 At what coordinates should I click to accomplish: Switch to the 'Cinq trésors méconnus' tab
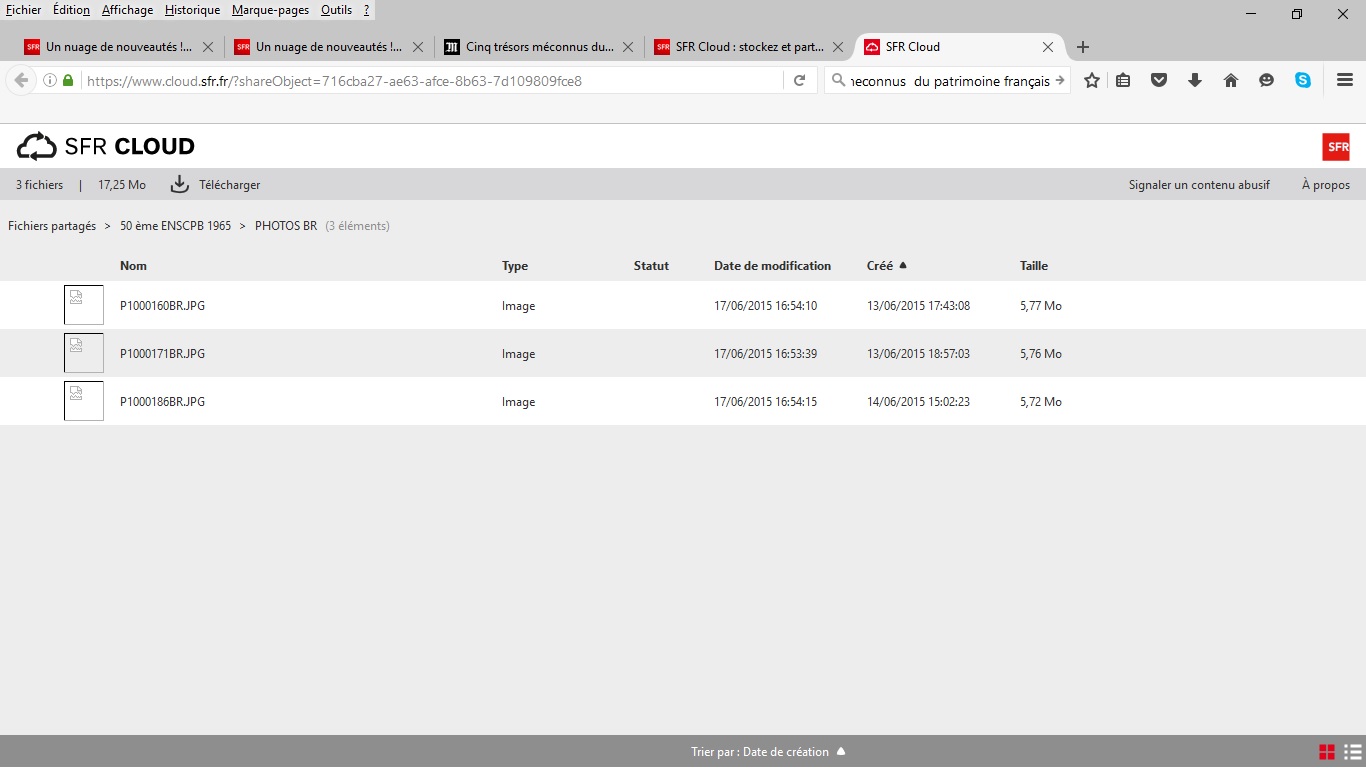(x=538, y=47)
